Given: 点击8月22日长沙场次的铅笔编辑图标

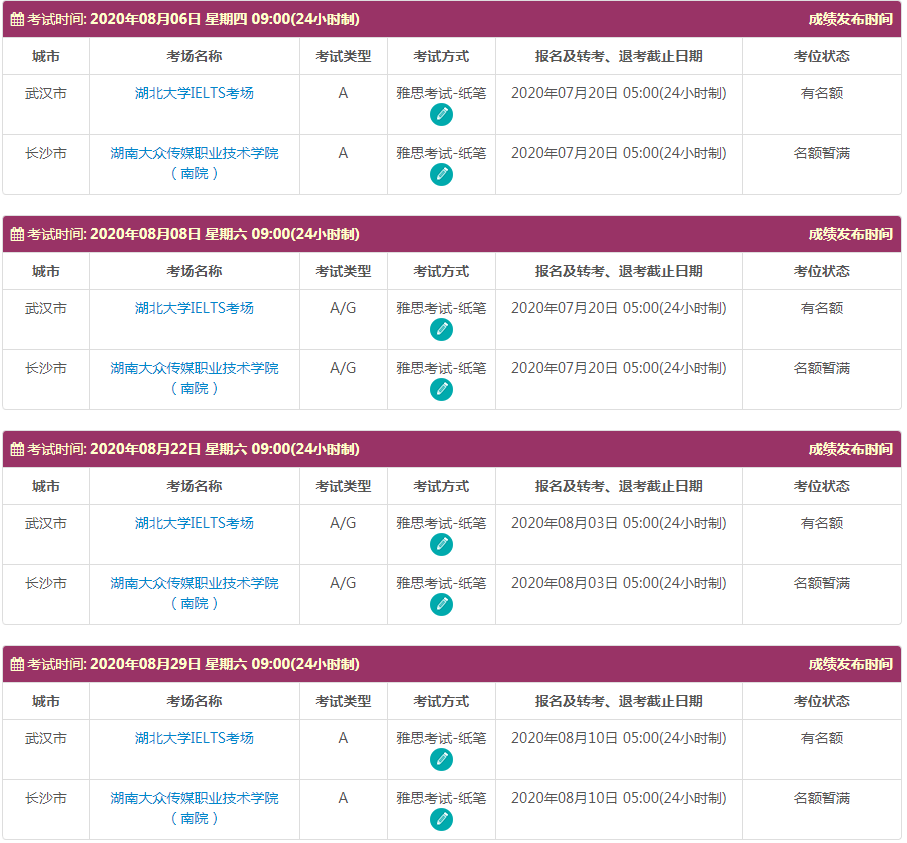Looking at the screenshot, I should 440,603.
